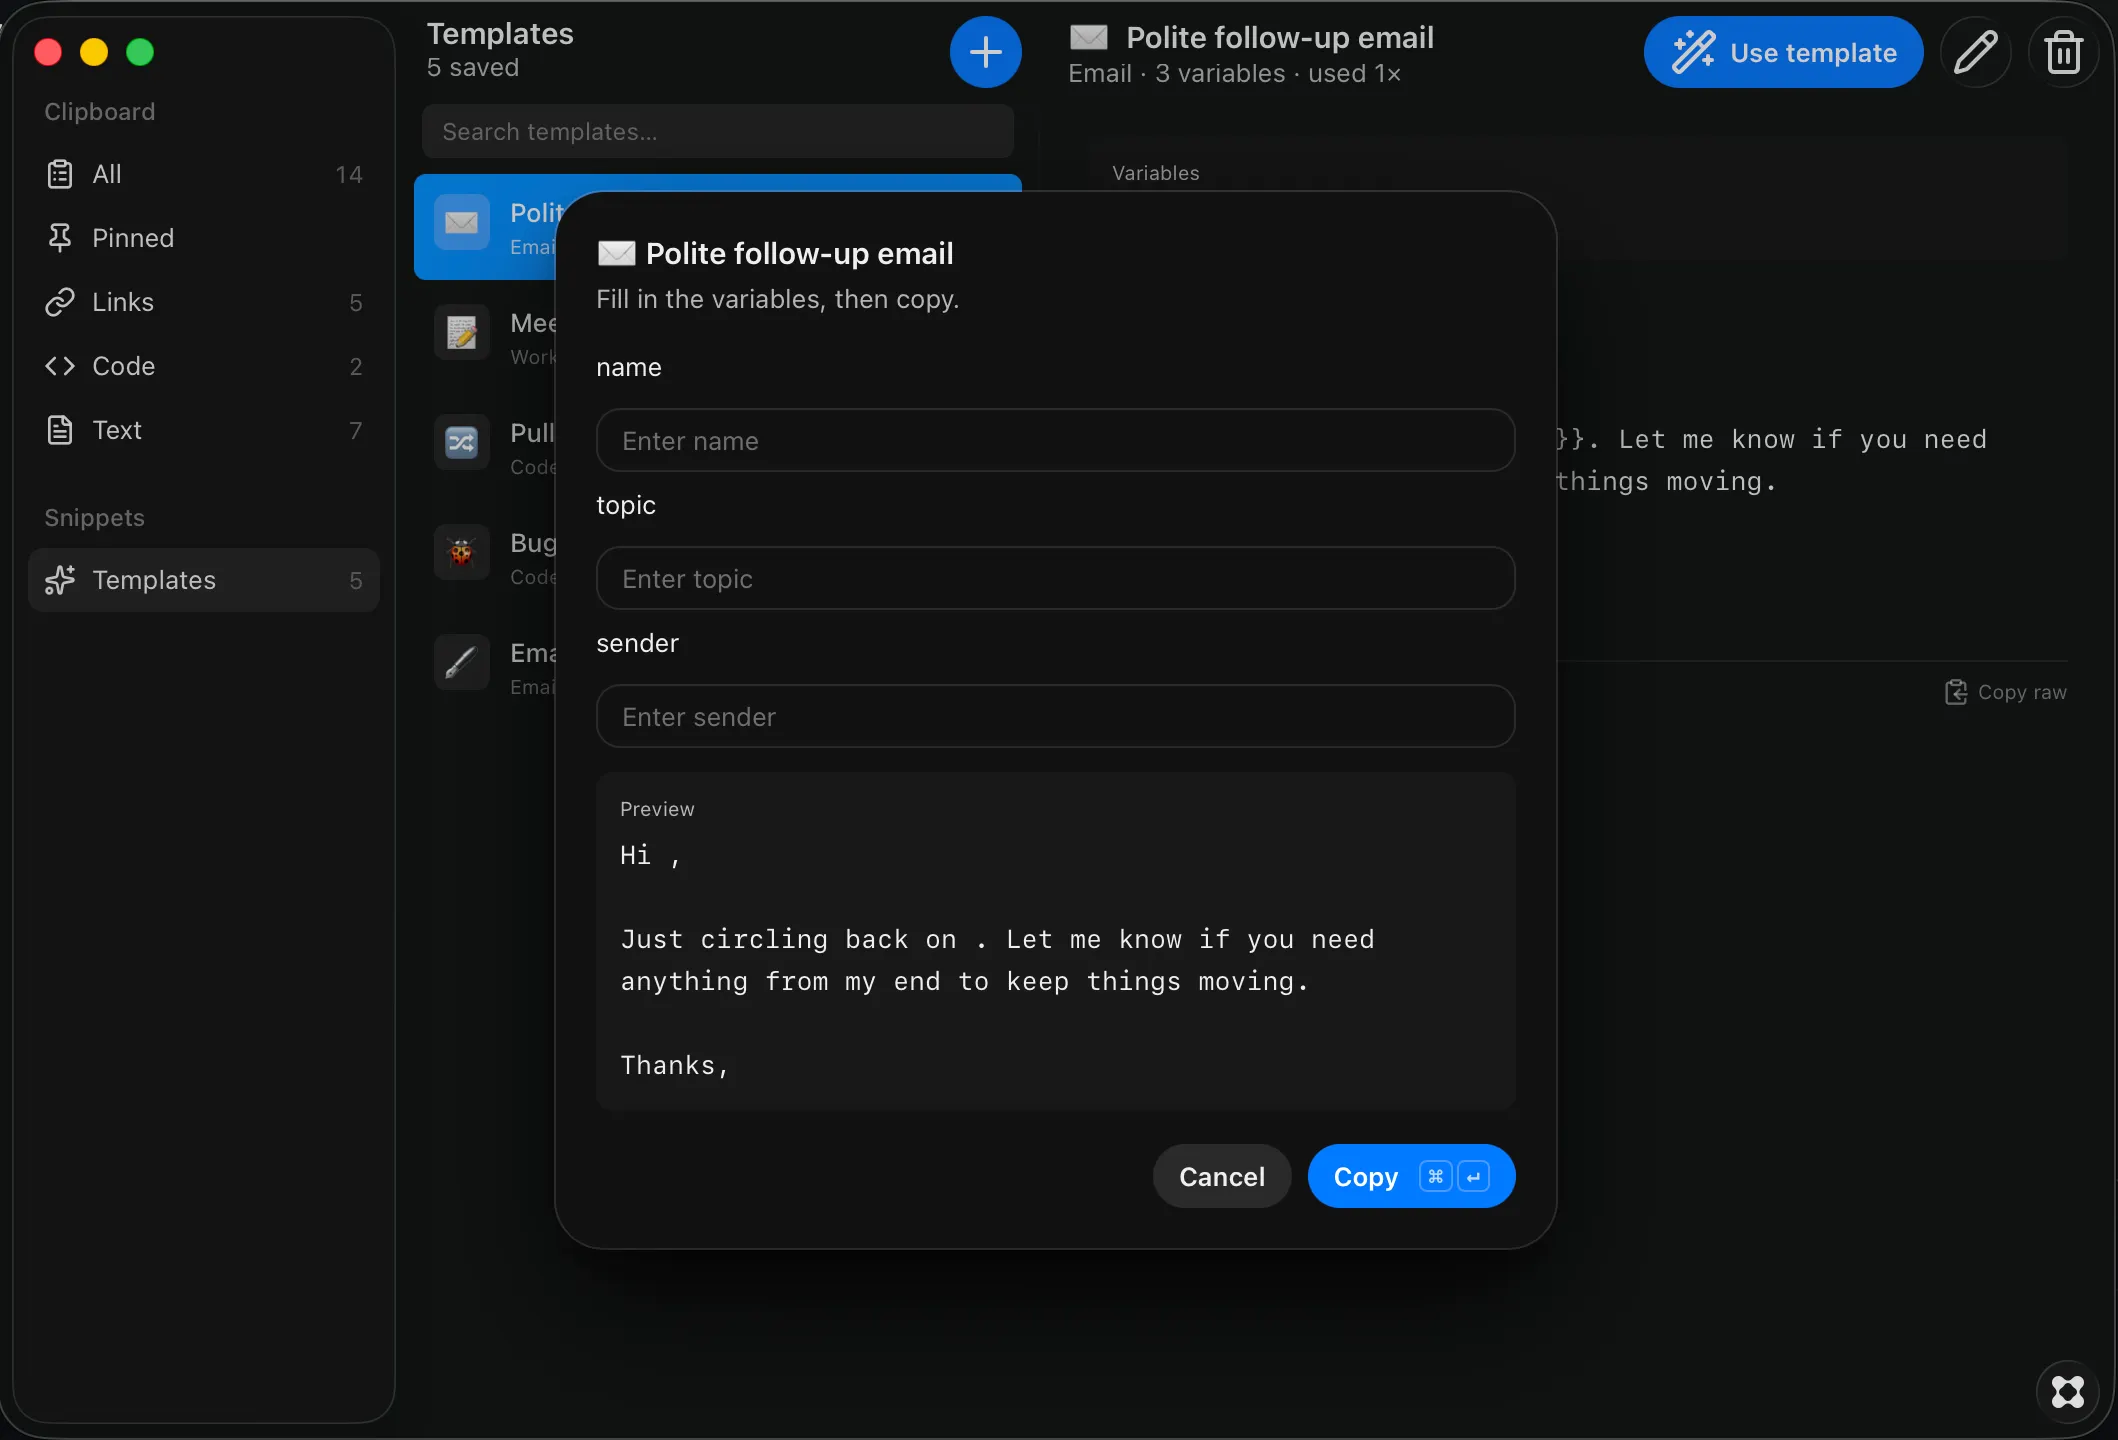Click the 'Preview' label in dialog

657,809
